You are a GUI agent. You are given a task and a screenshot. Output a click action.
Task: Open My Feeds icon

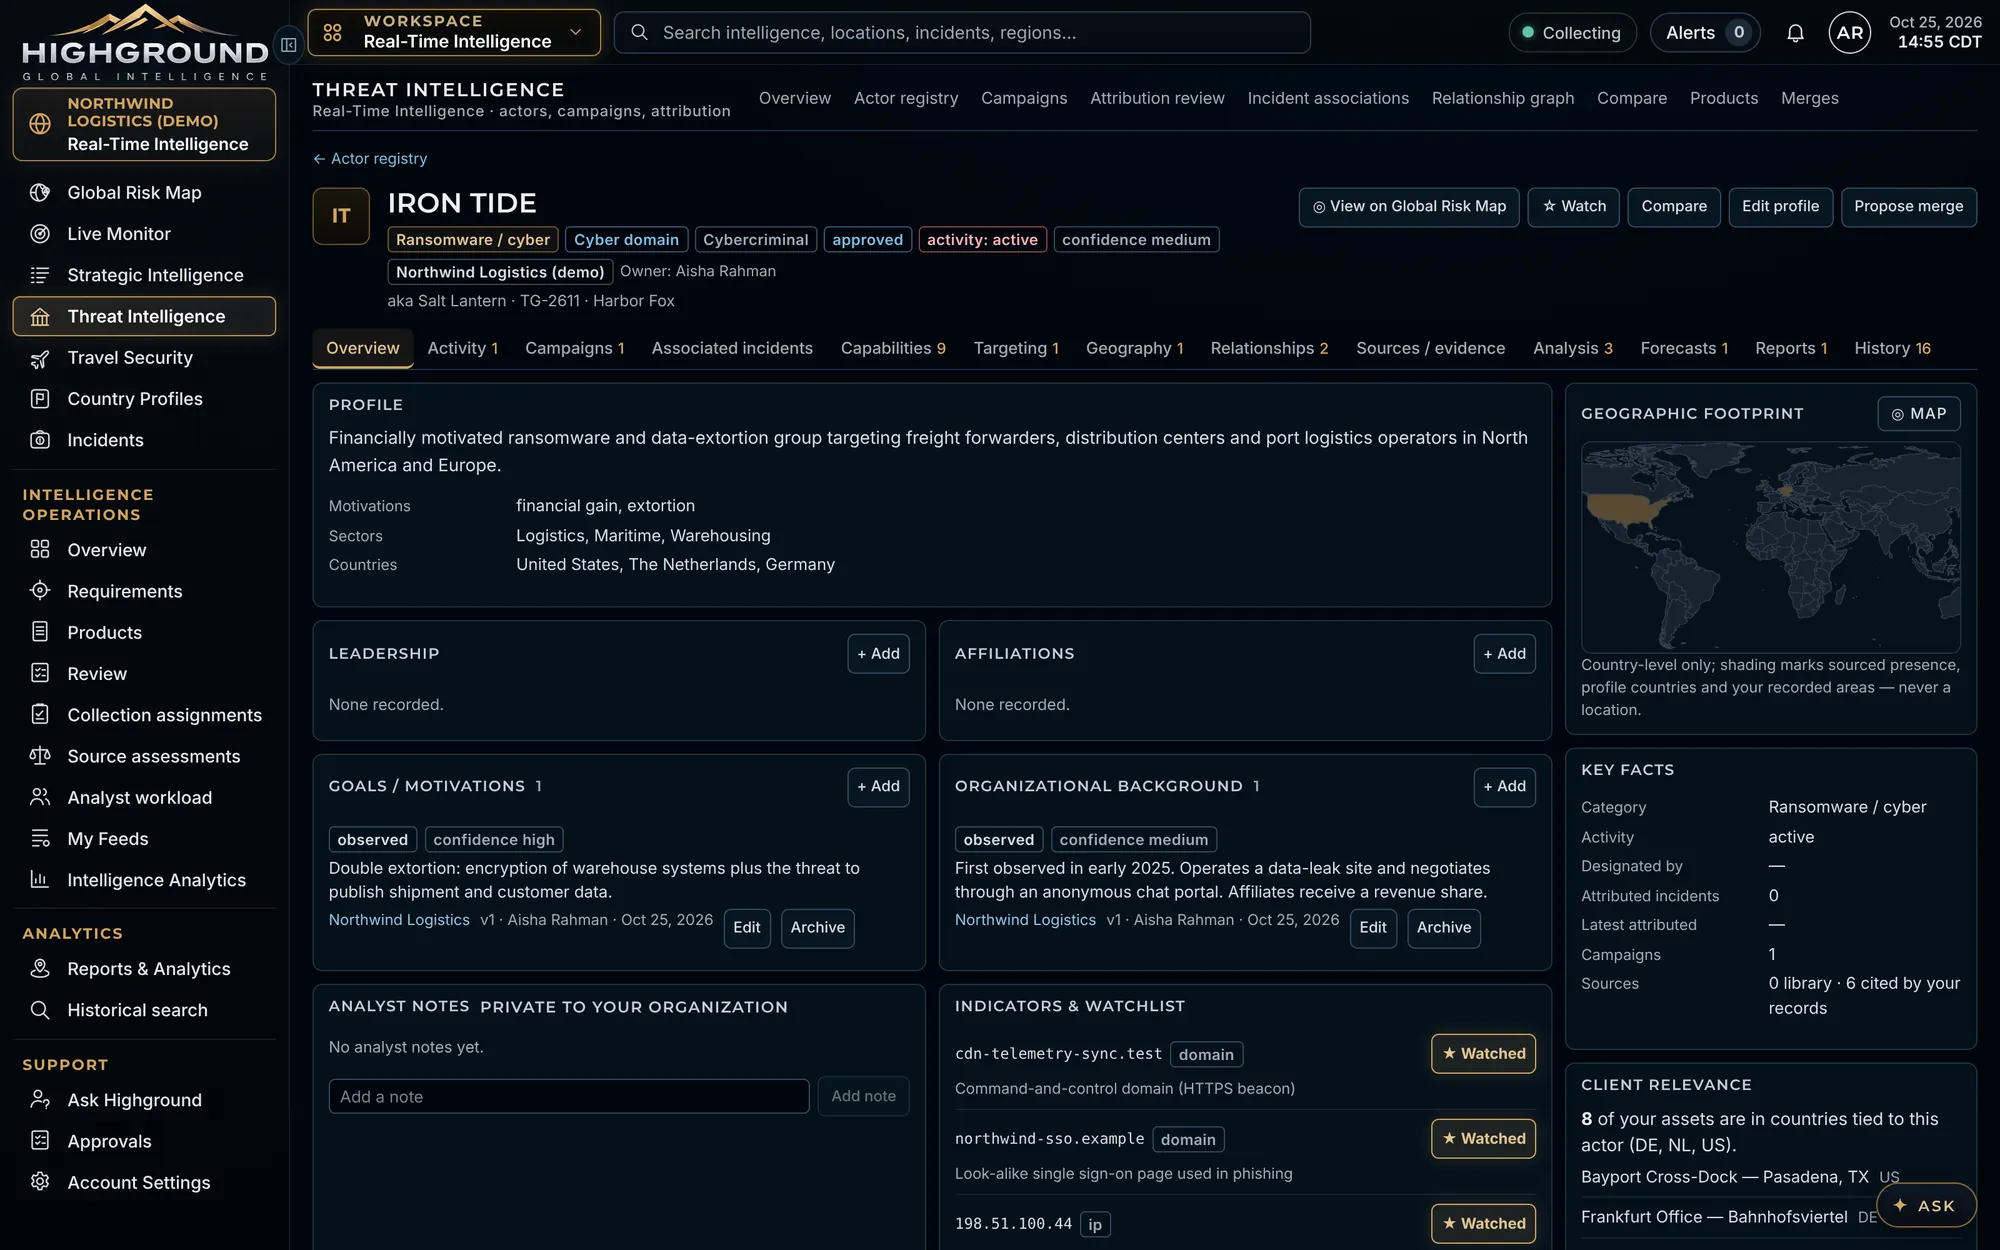pos(40,839)
